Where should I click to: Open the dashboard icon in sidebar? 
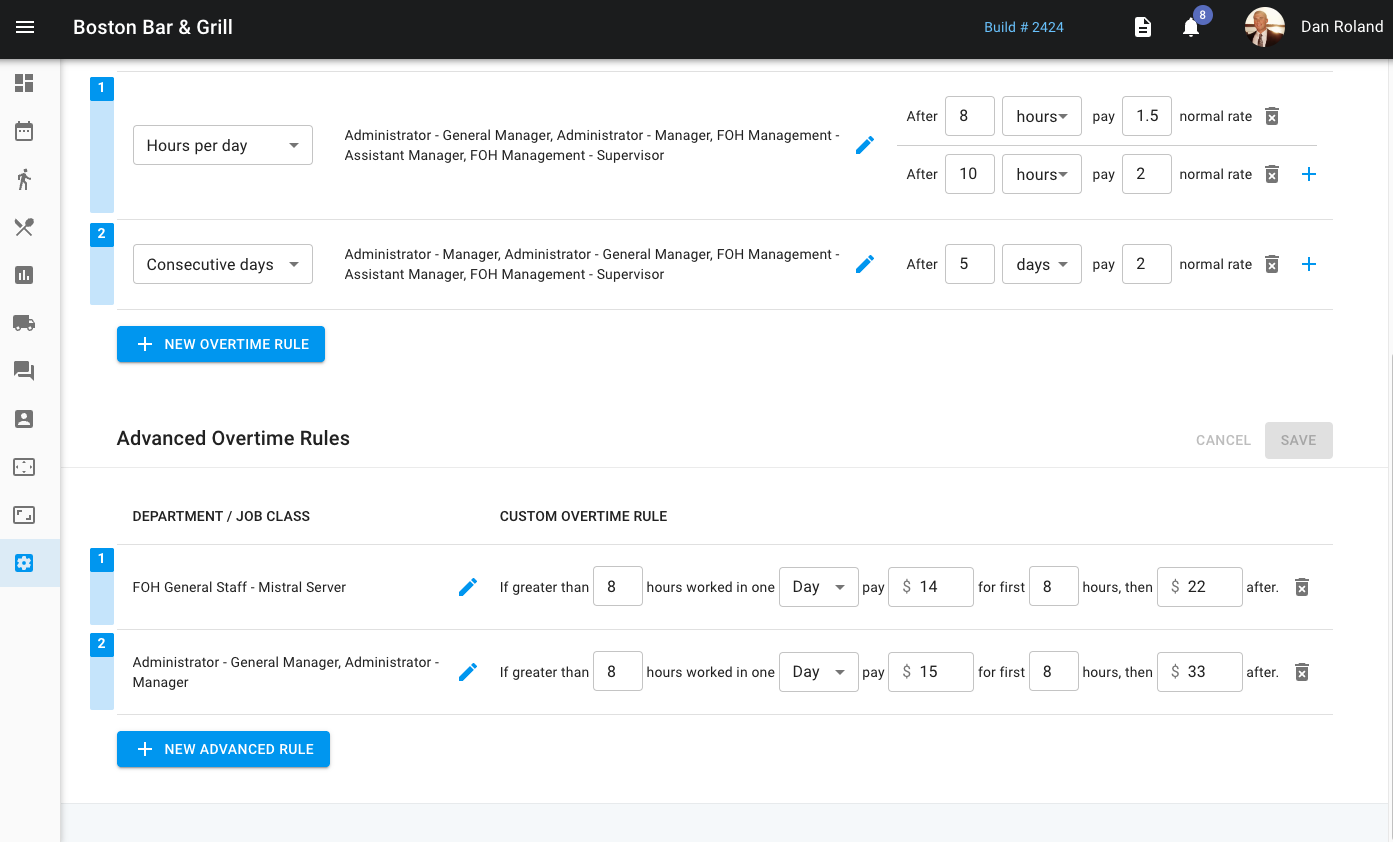pos(24,83)
